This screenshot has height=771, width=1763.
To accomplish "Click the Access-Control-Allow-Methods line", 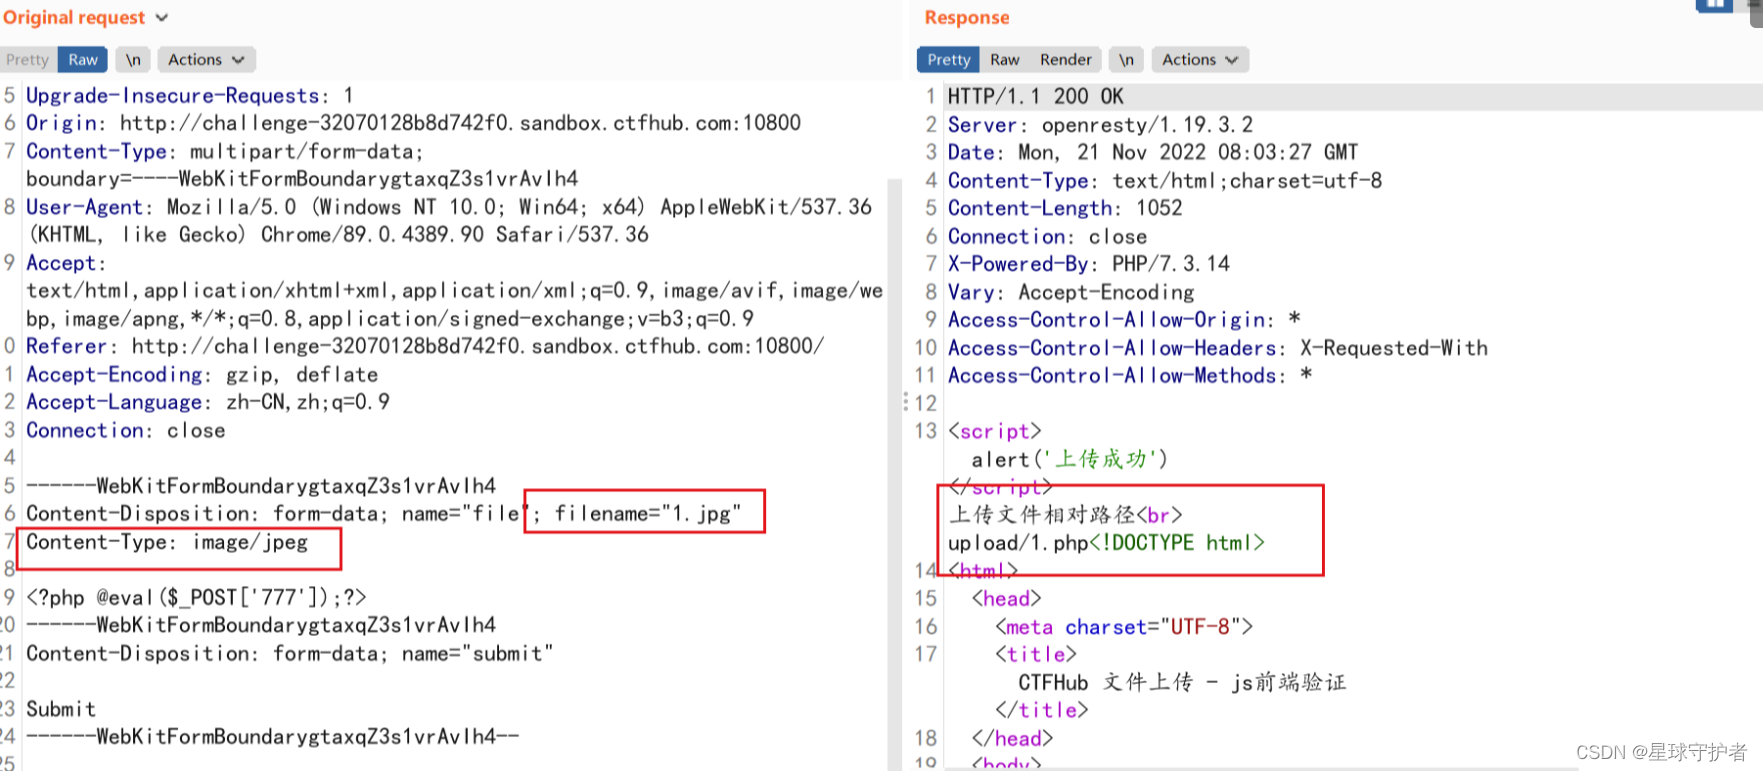I will 1130,376.
